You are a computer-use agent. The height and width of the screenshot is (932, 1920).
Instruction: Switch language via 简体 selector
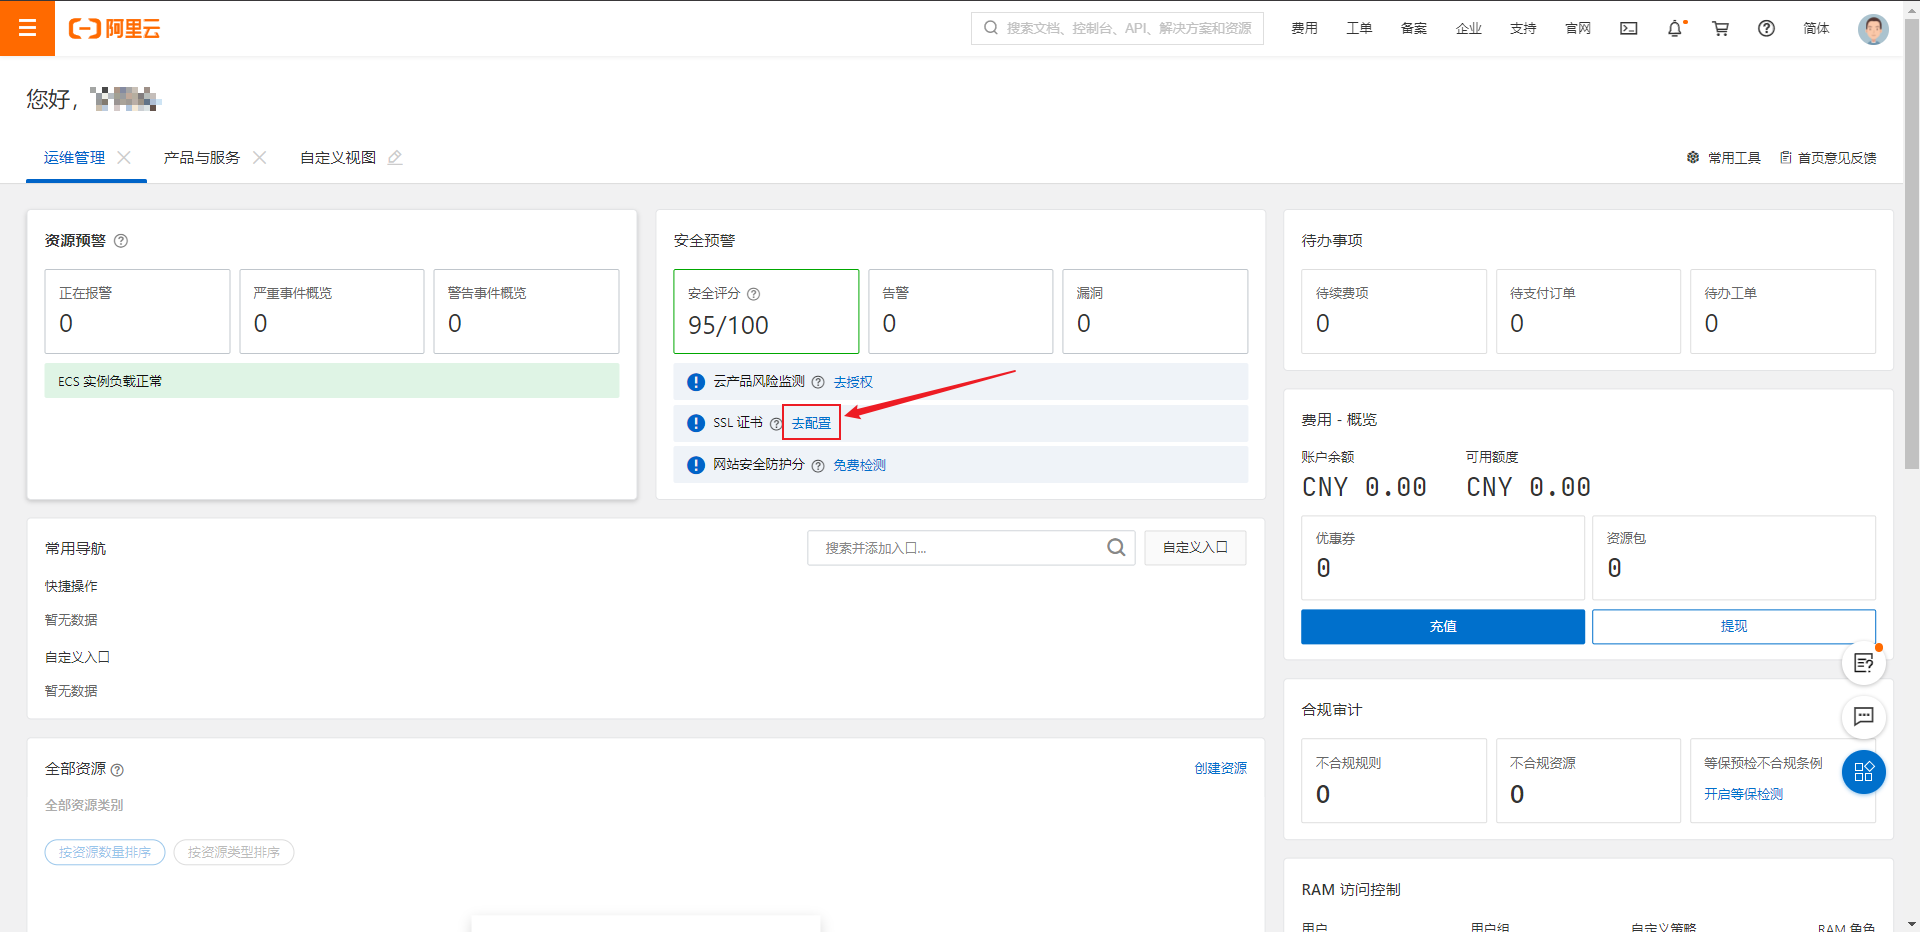pos(1816,28)
